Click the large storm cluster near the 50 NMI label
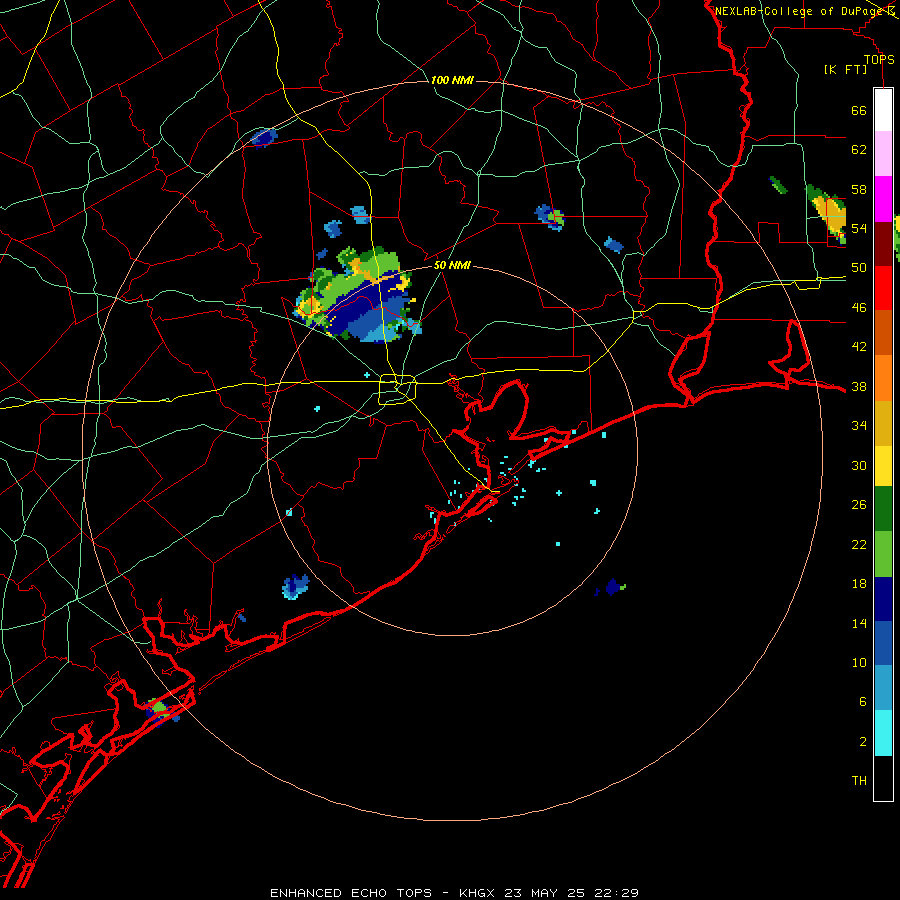This screenshot has width=900, height=900. [359, 296]
